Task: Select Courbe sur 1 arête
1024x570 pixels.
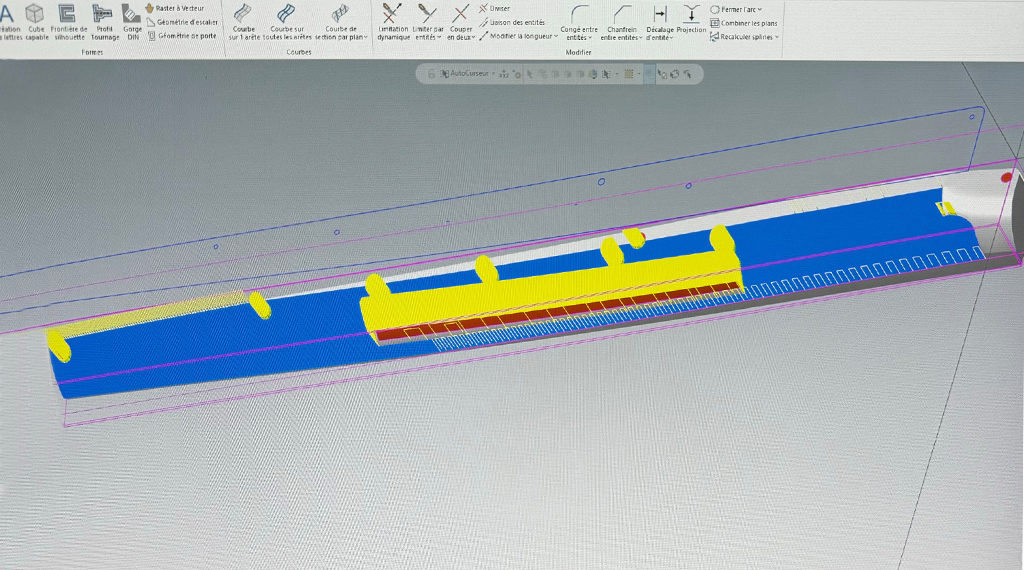Action: pos(244,22)
